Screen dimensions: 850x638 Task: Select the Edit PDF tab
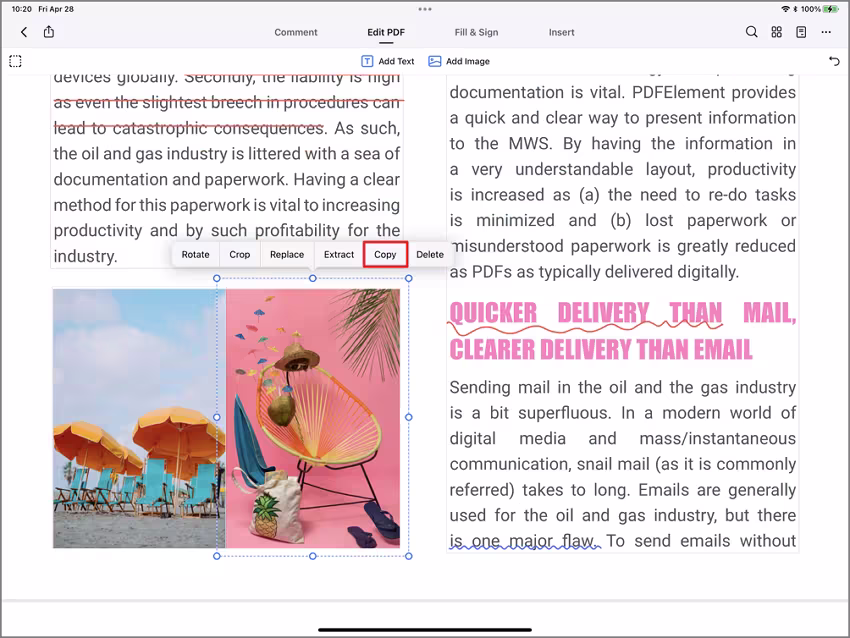pyautogui.click(x=386, y=32)
